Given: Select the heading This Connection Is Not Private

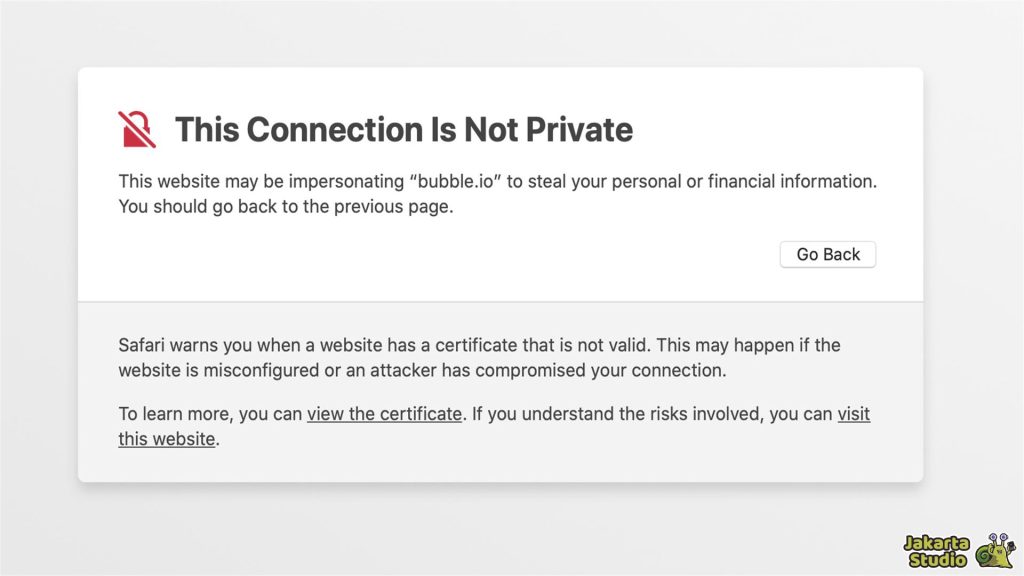Looking at the screenshot, I should coord(404,130).
